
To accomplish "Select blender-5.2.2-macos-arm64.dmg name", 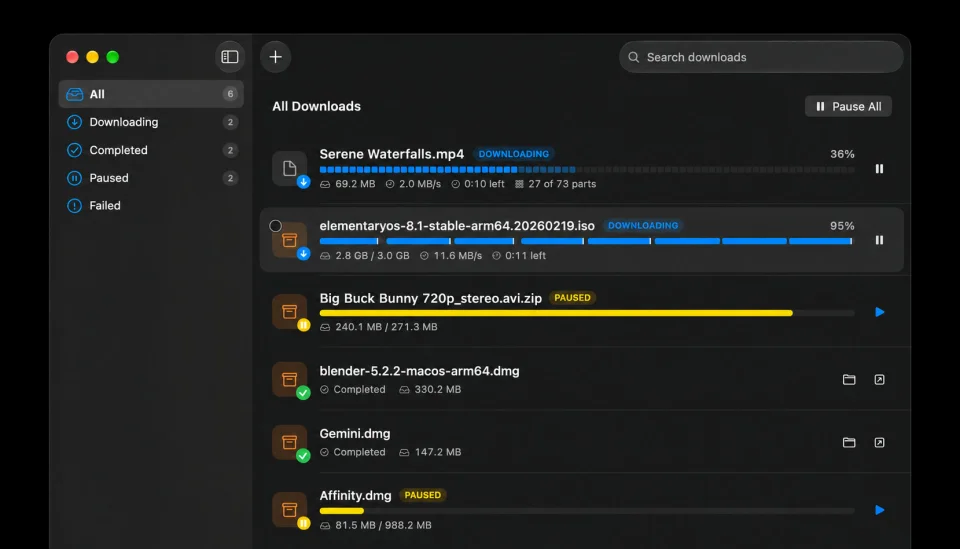I will coord(419,371).
